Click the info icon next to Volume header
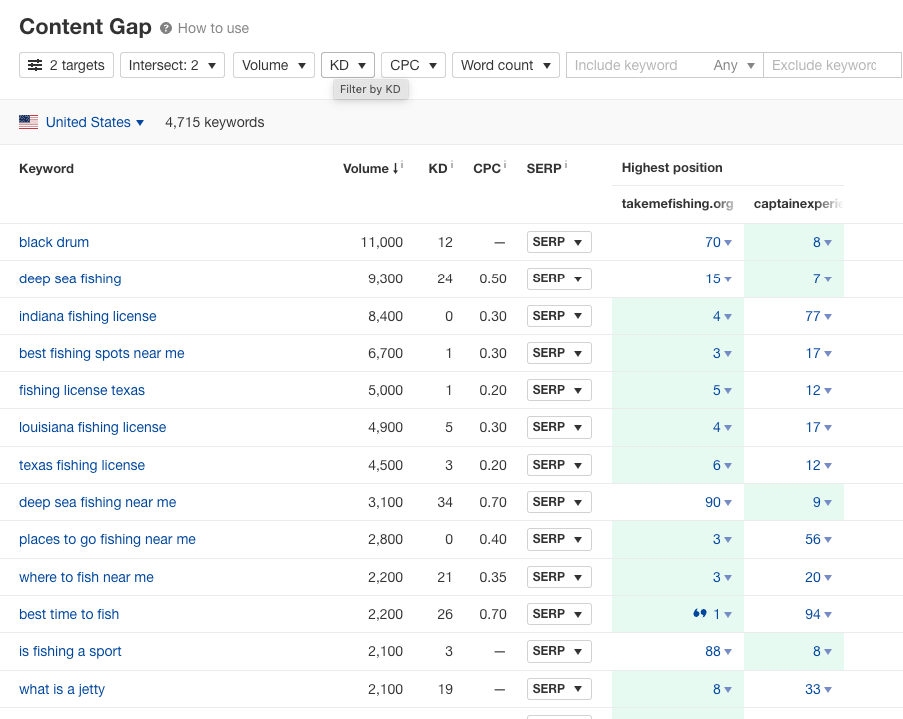The image size is (903, 719). 402,165
